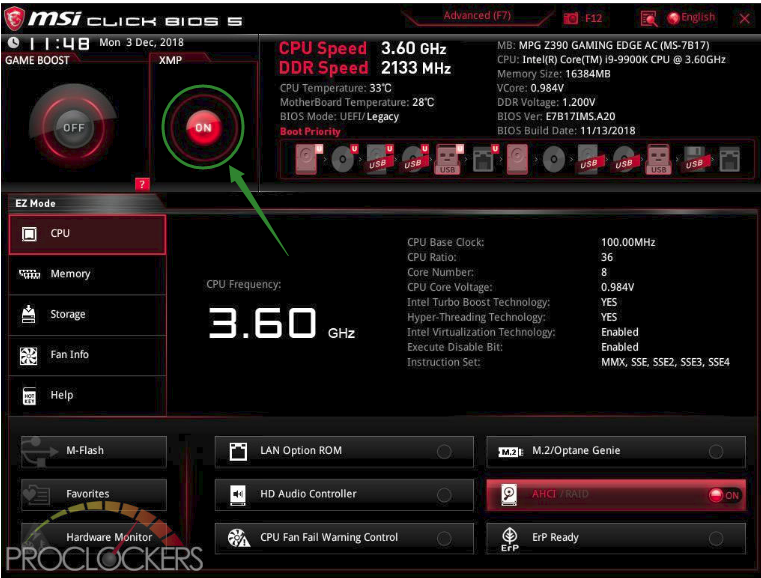Click the 11:48 time display

coord(59,44)
